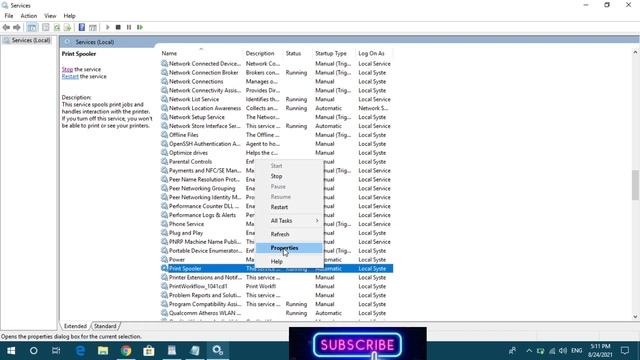Select the OpenSSH Authentication Agent row
This screenshot has width=640, height=360.
276,144
